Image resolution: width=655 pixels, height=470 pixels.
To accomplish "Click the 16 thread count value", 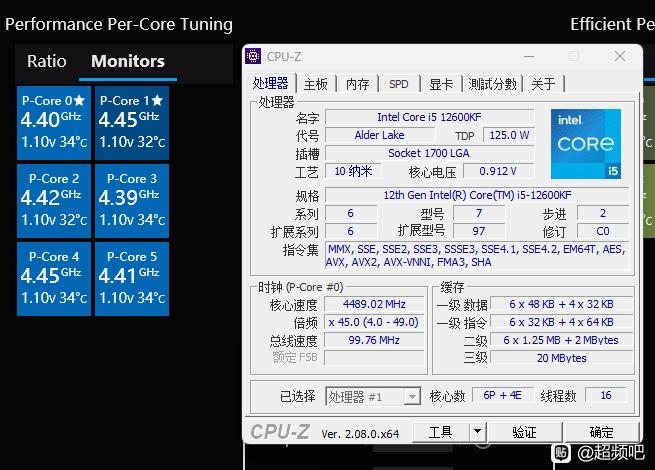I will (606, 395).
